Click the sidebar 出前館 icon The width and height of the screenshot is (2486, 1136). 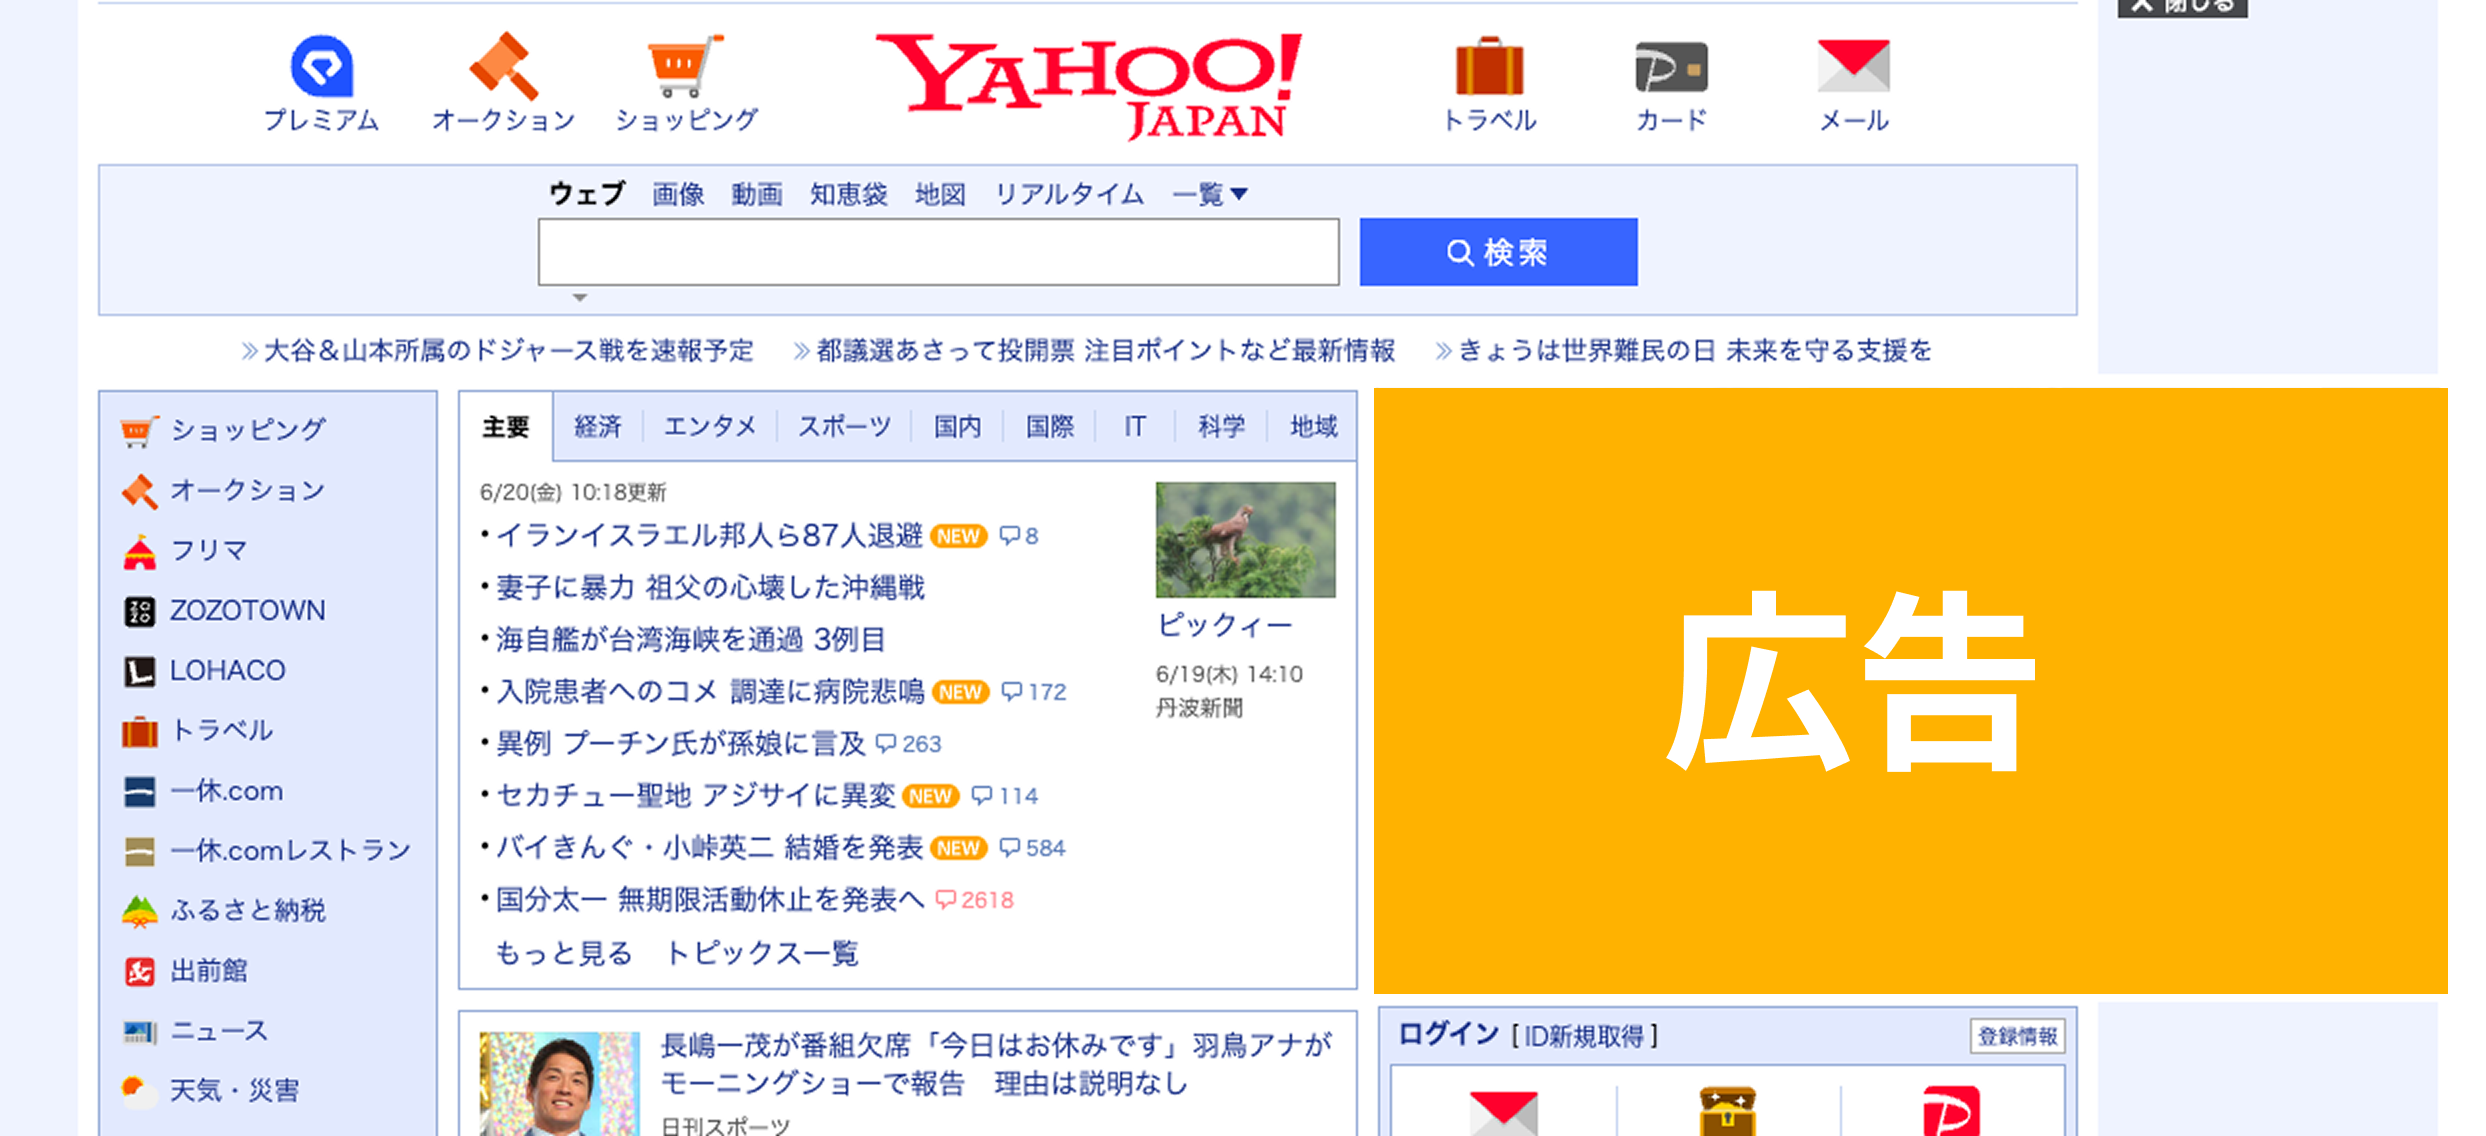click(x=139, y=971)
